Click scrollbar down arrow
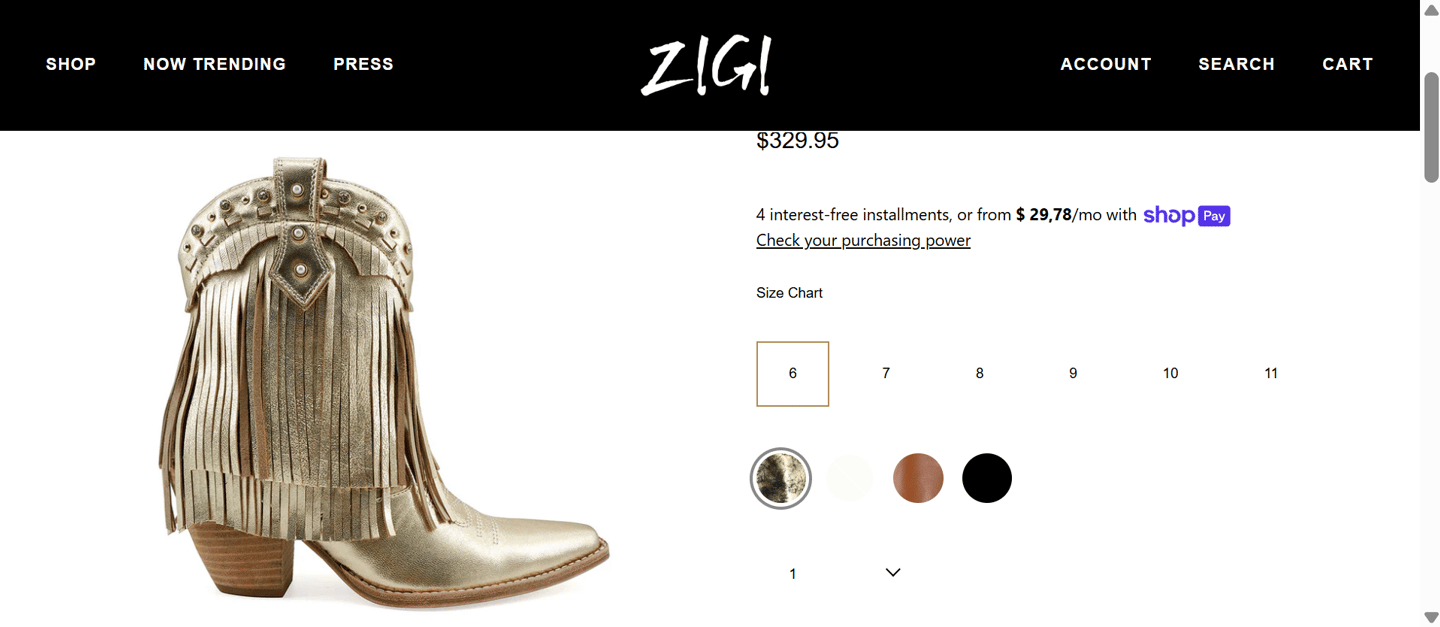 pyautogui.click(x=1431, y=618)
